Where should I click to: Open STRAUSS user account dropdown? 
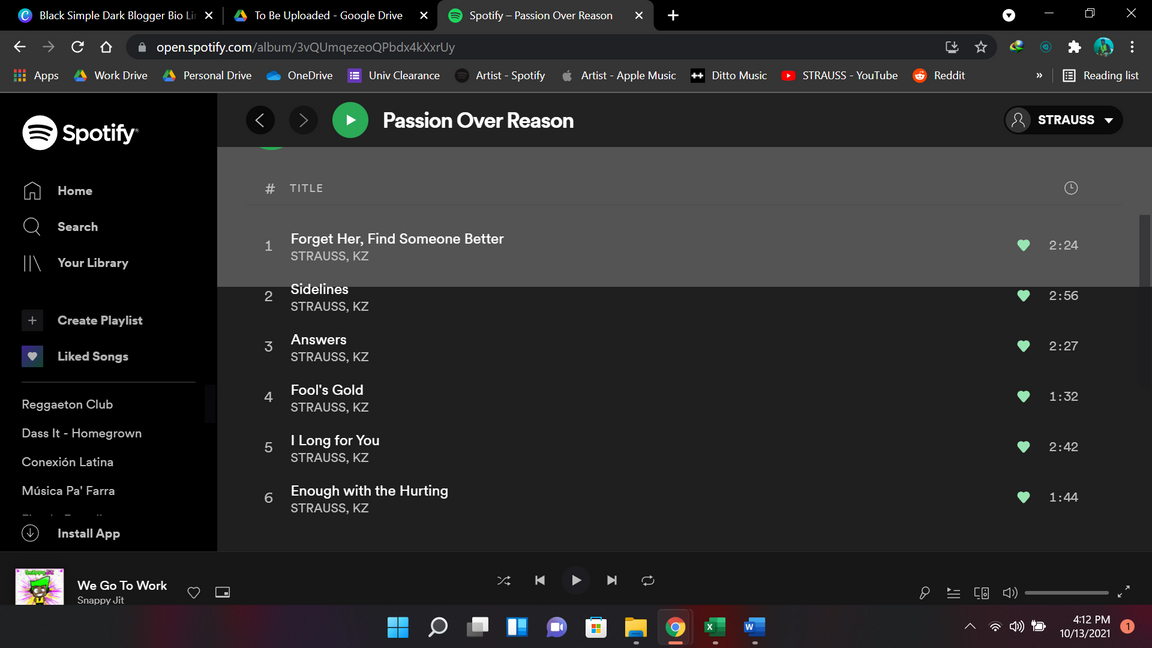pos(1063,120)
